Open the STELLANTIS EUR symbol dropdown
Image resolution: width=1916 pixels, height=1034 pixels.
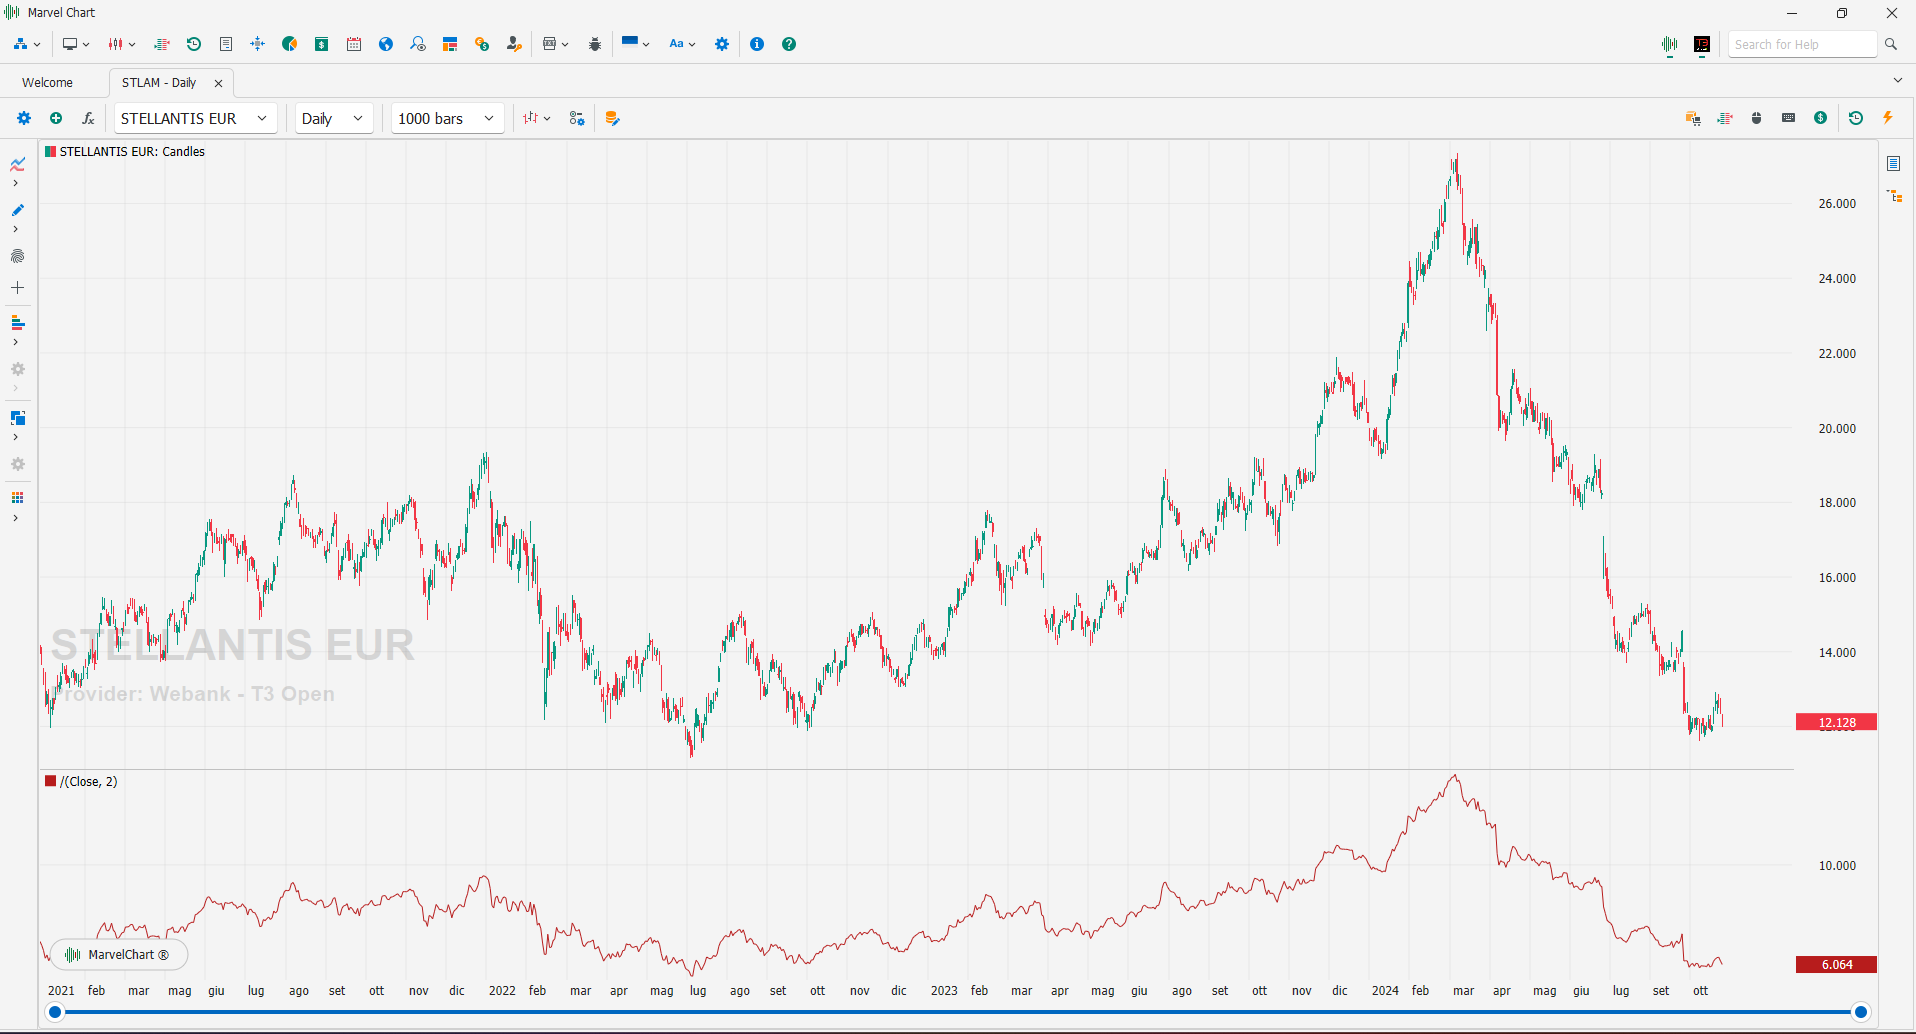(x=196, y=118)
